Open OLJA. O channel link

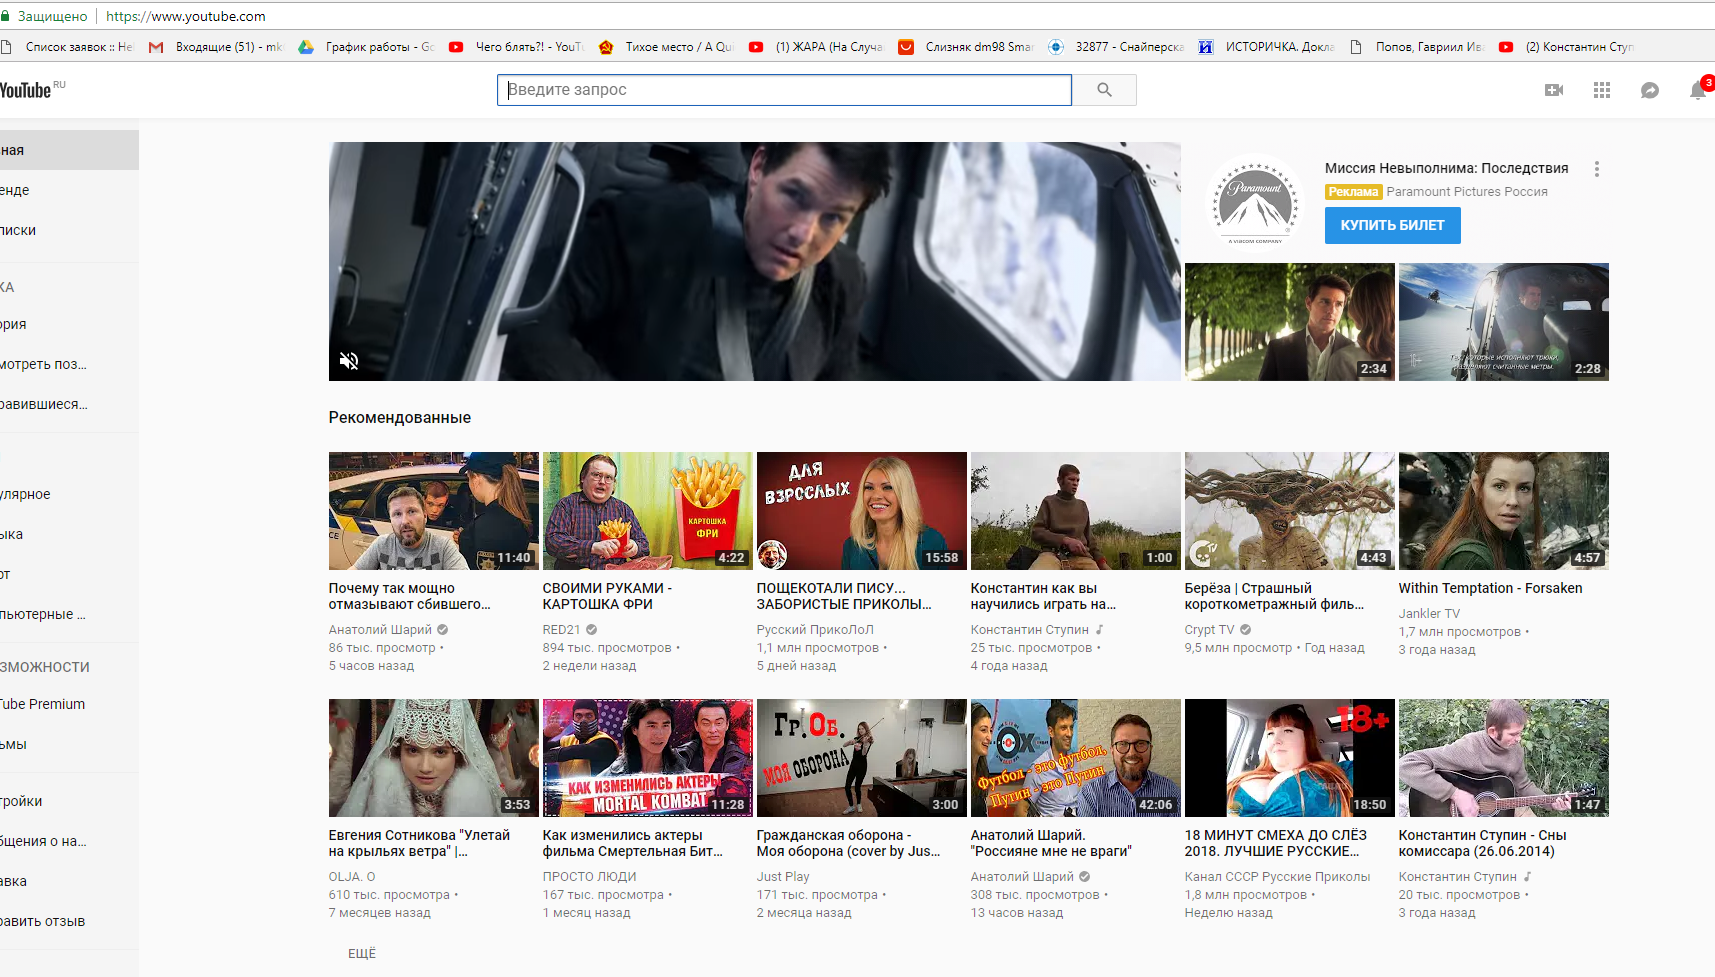coord(352,877)
